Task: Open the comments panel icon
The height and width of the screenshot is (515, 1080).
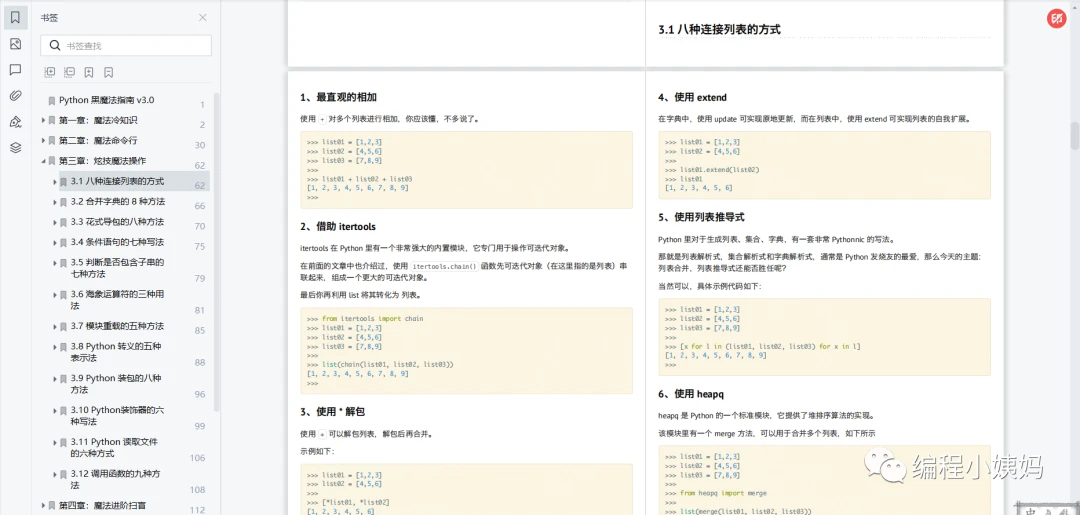Action: click(x=16, y=70)
